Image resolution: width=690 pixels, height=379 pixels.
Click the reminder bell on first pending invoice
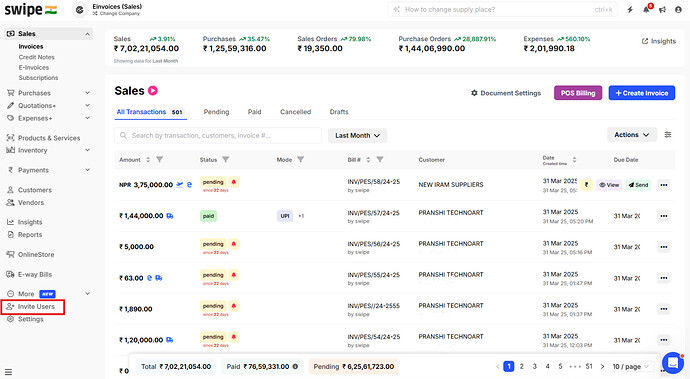(x=234, y=182)
